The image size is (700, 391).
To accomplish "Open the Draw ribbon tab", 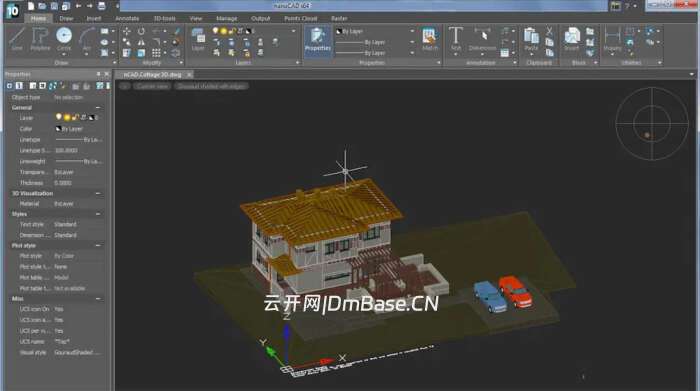I will [x=66, y=18].
